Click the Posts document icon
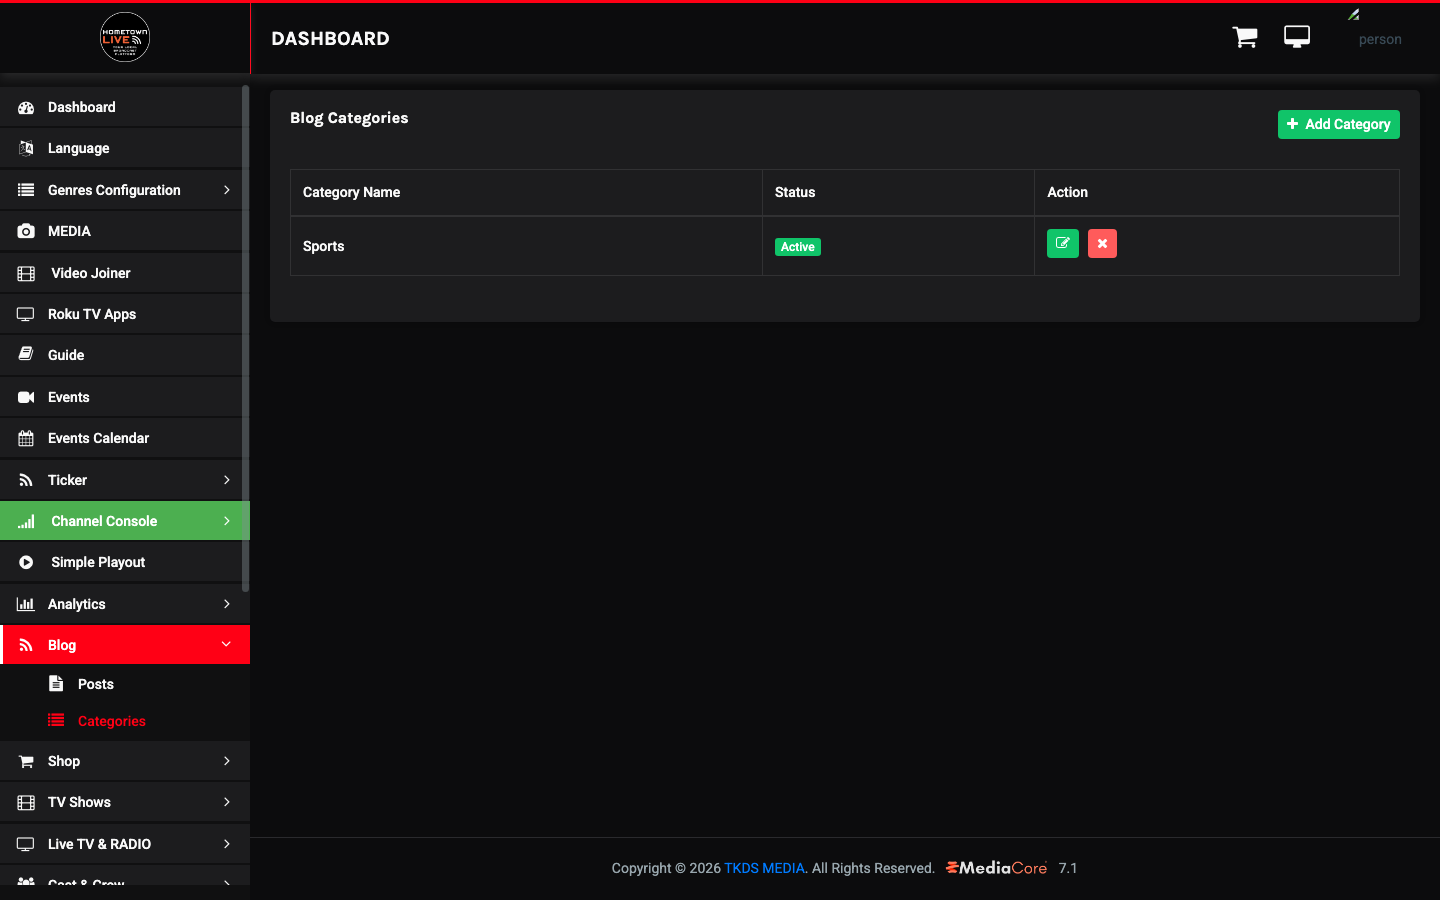 (56, 684)
